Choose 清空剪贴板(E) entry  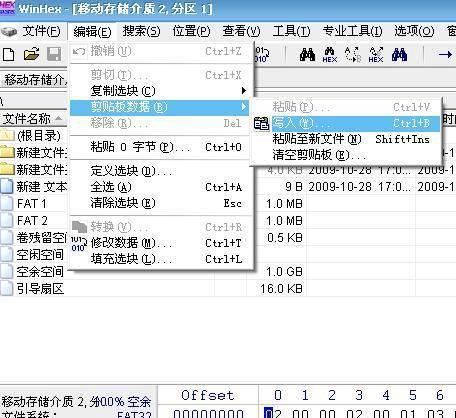(346, 155)
